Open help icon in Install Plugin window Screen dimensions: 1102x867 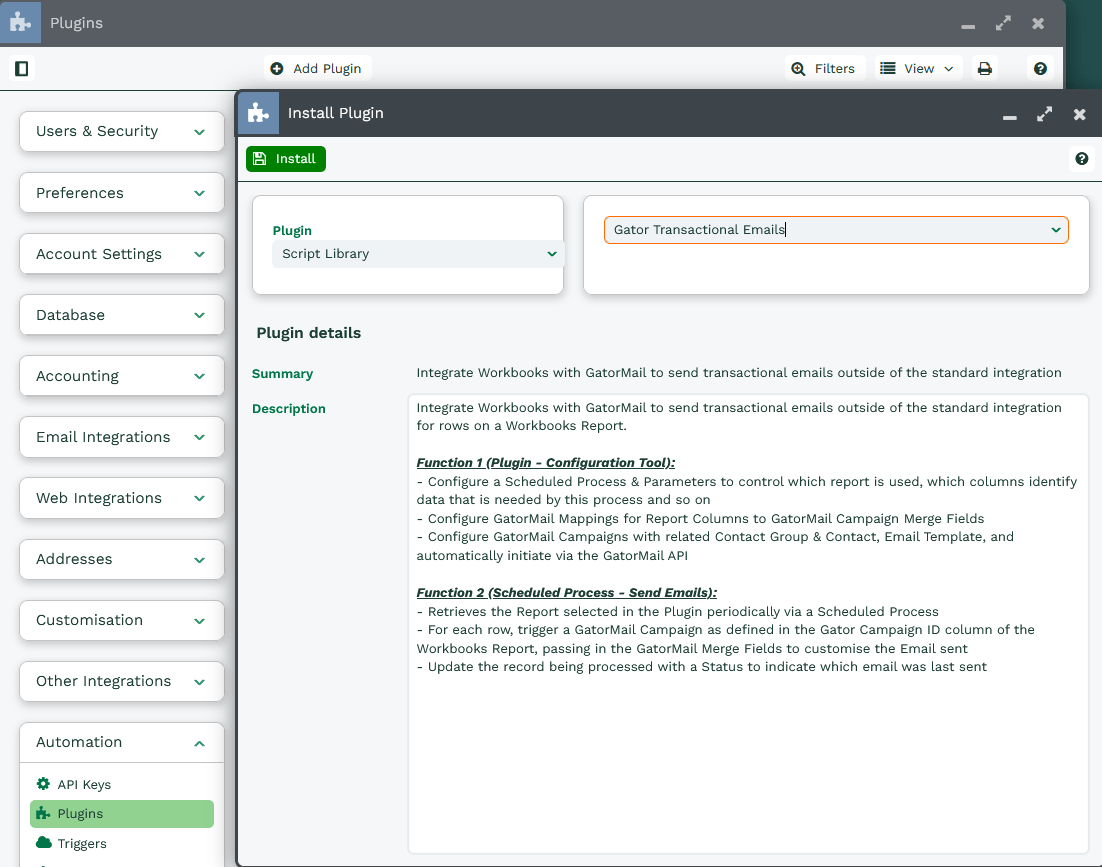1082,159
